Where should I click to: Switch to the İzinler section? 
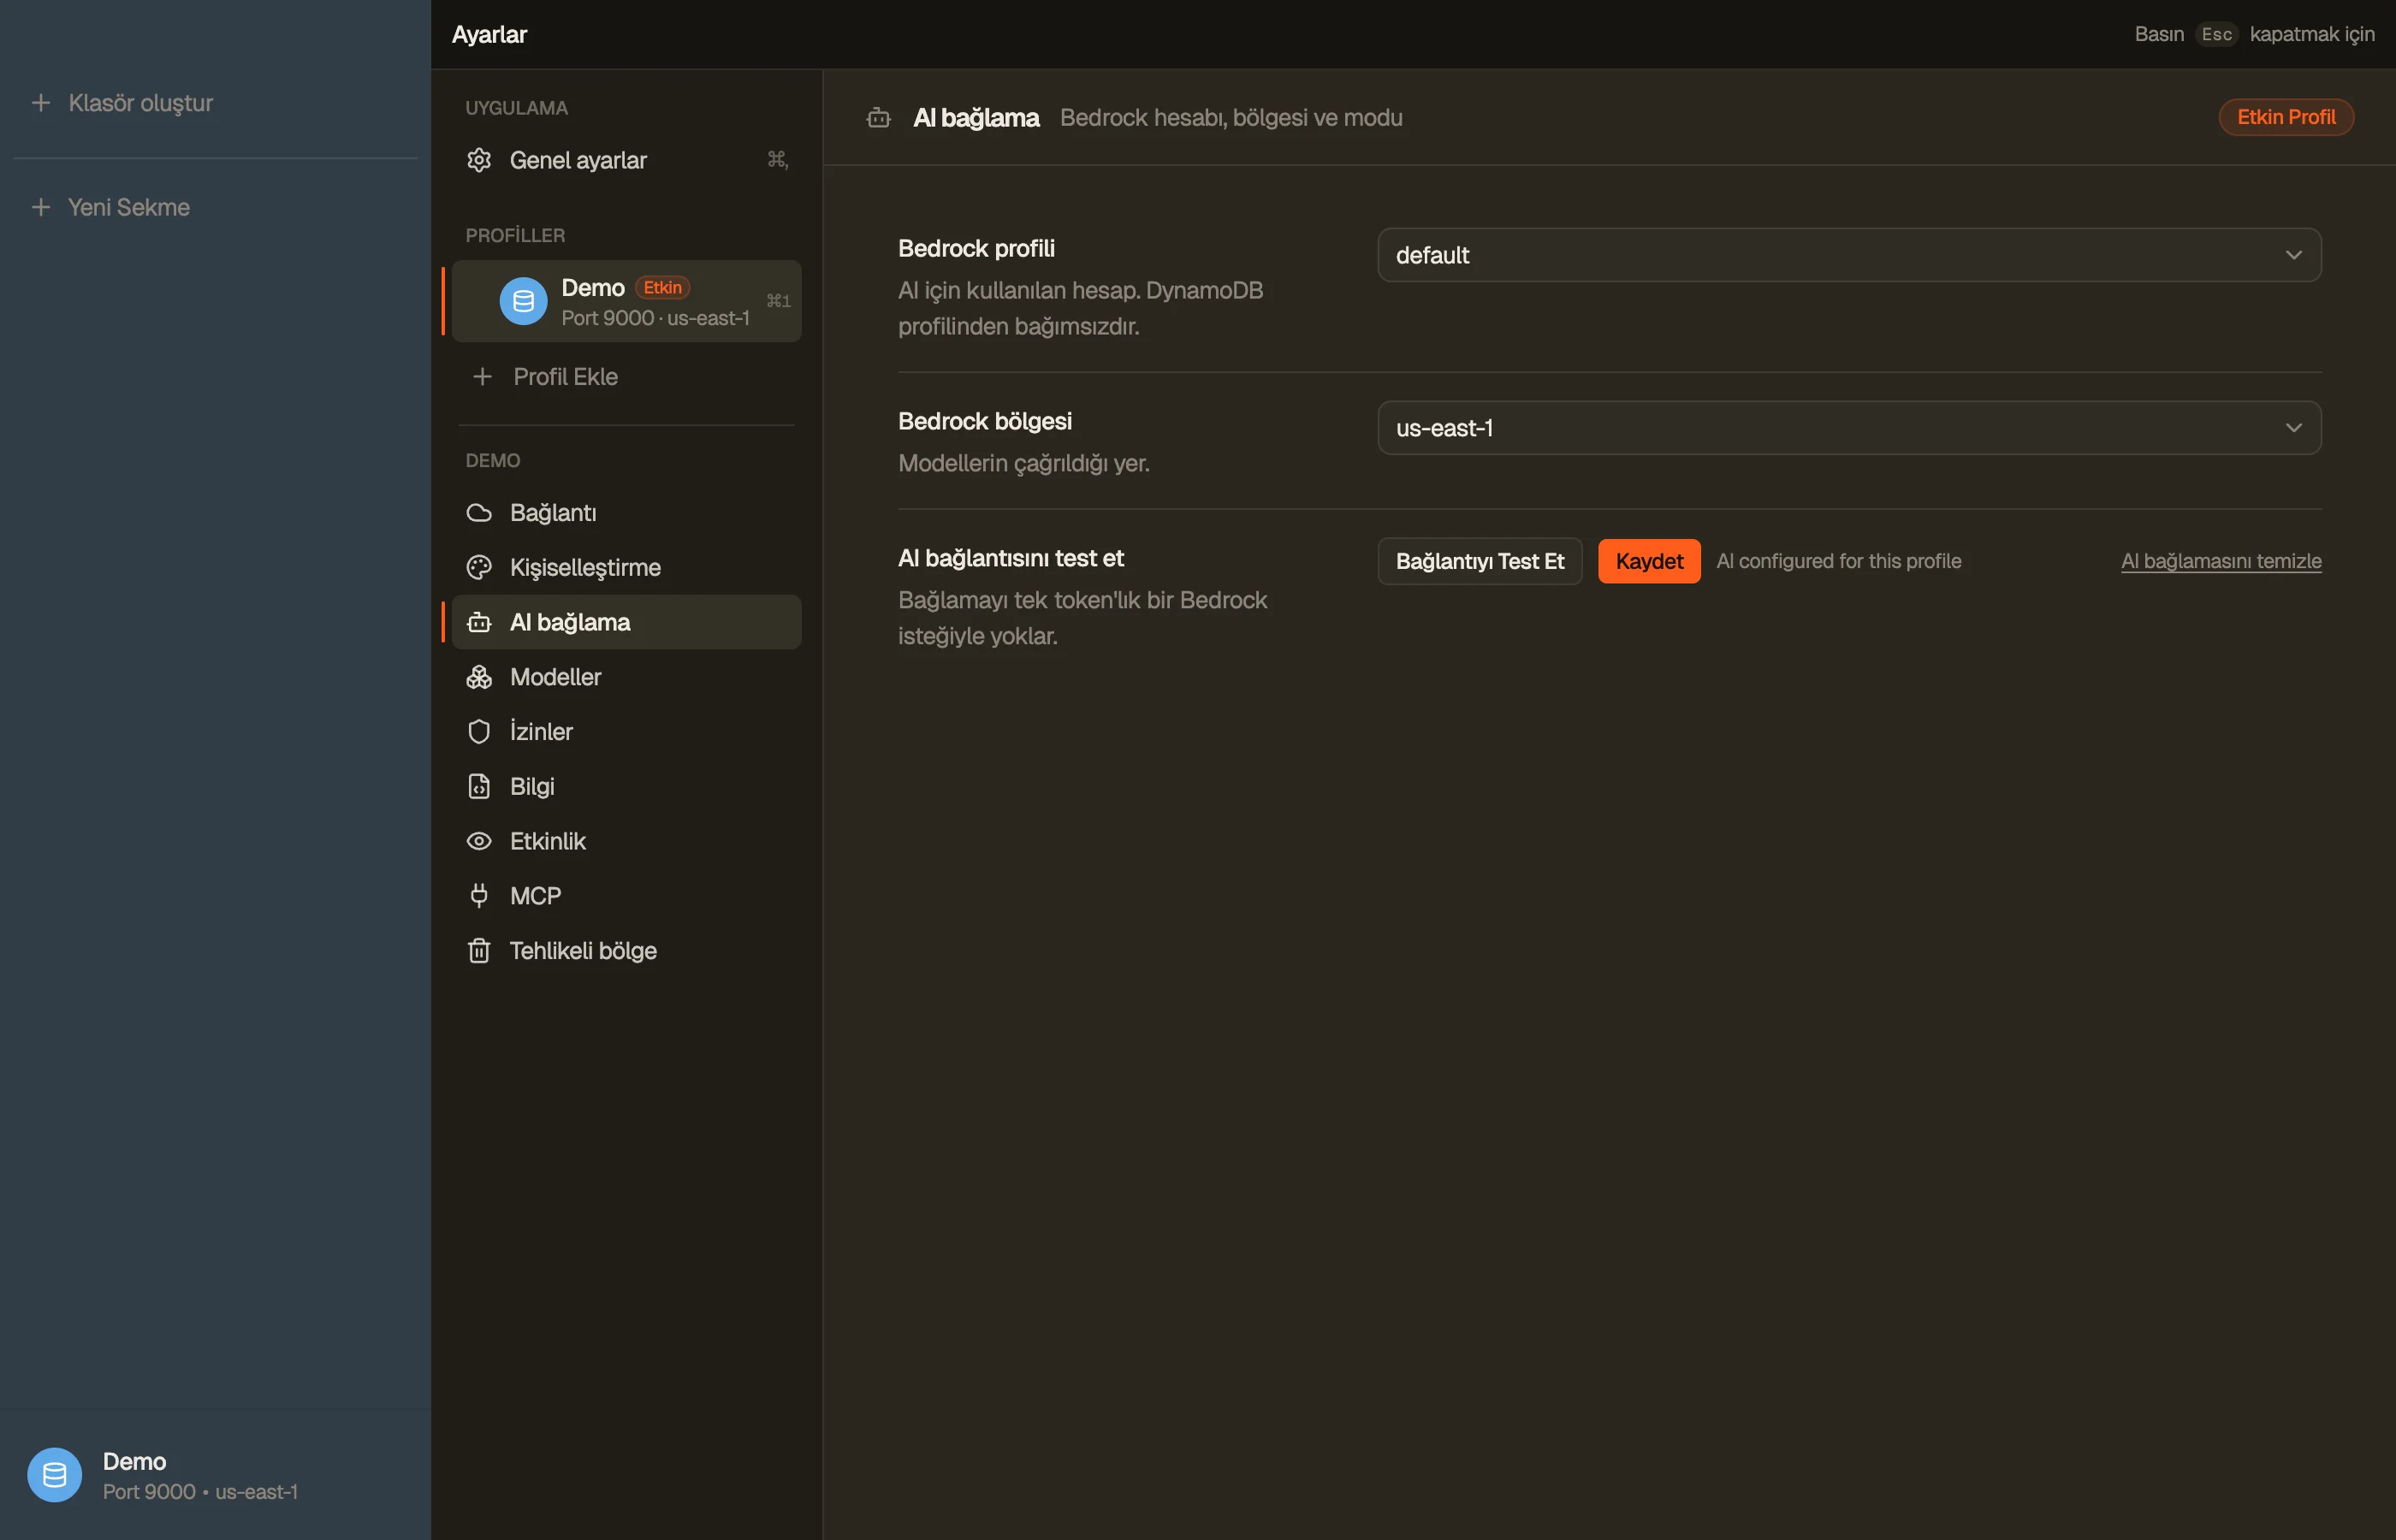[x=626, y=732]
